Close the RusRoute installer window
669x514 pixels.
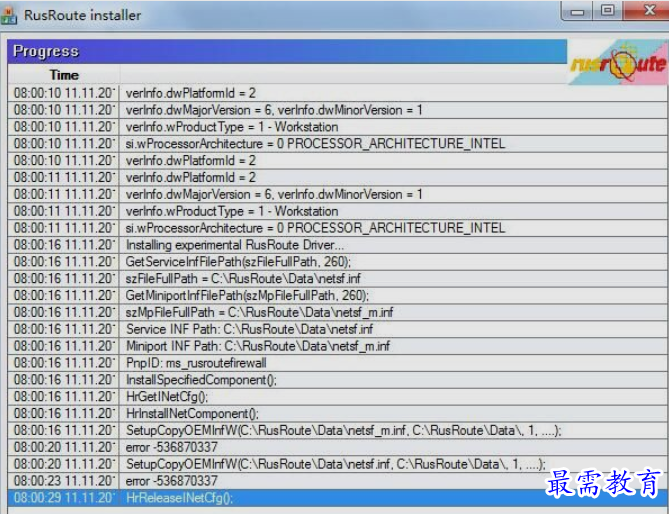(648, 11)
